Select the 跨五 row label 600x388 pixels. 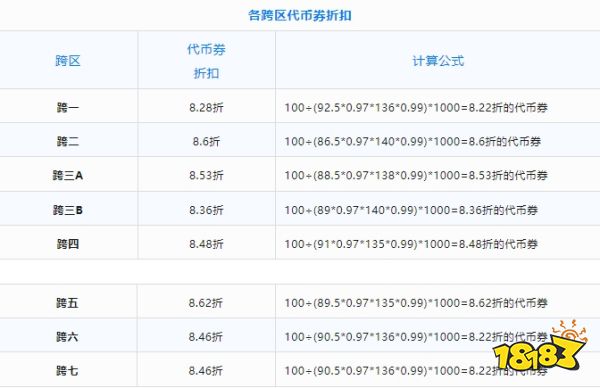coord(67,303)
